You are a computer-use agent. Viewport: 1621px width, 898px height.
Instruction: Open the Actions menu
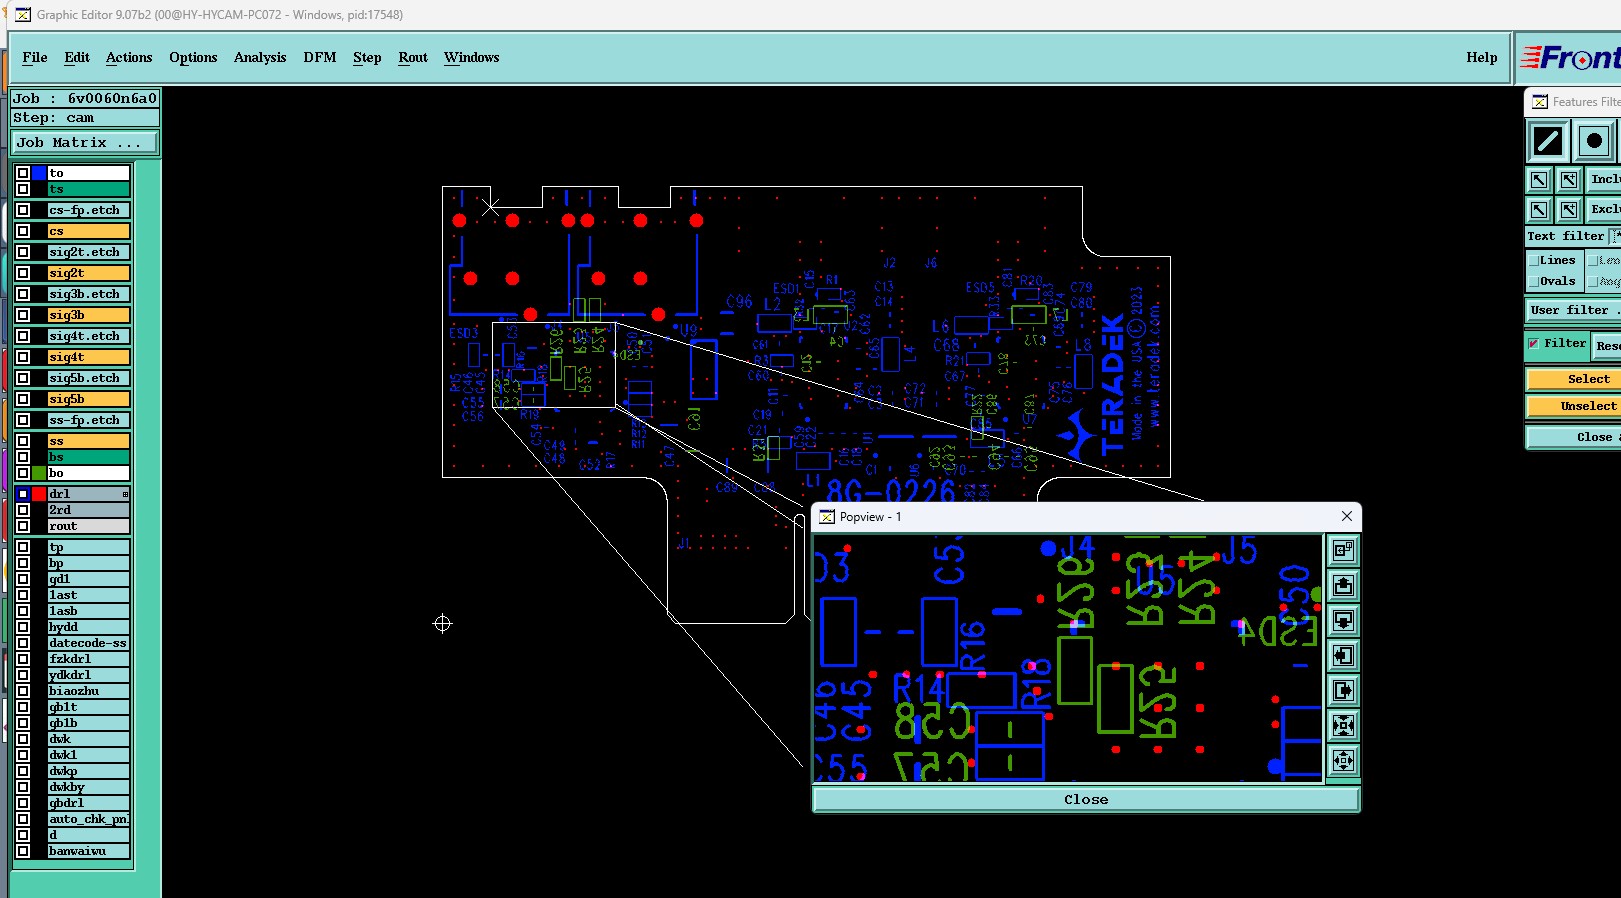[129, 57]
